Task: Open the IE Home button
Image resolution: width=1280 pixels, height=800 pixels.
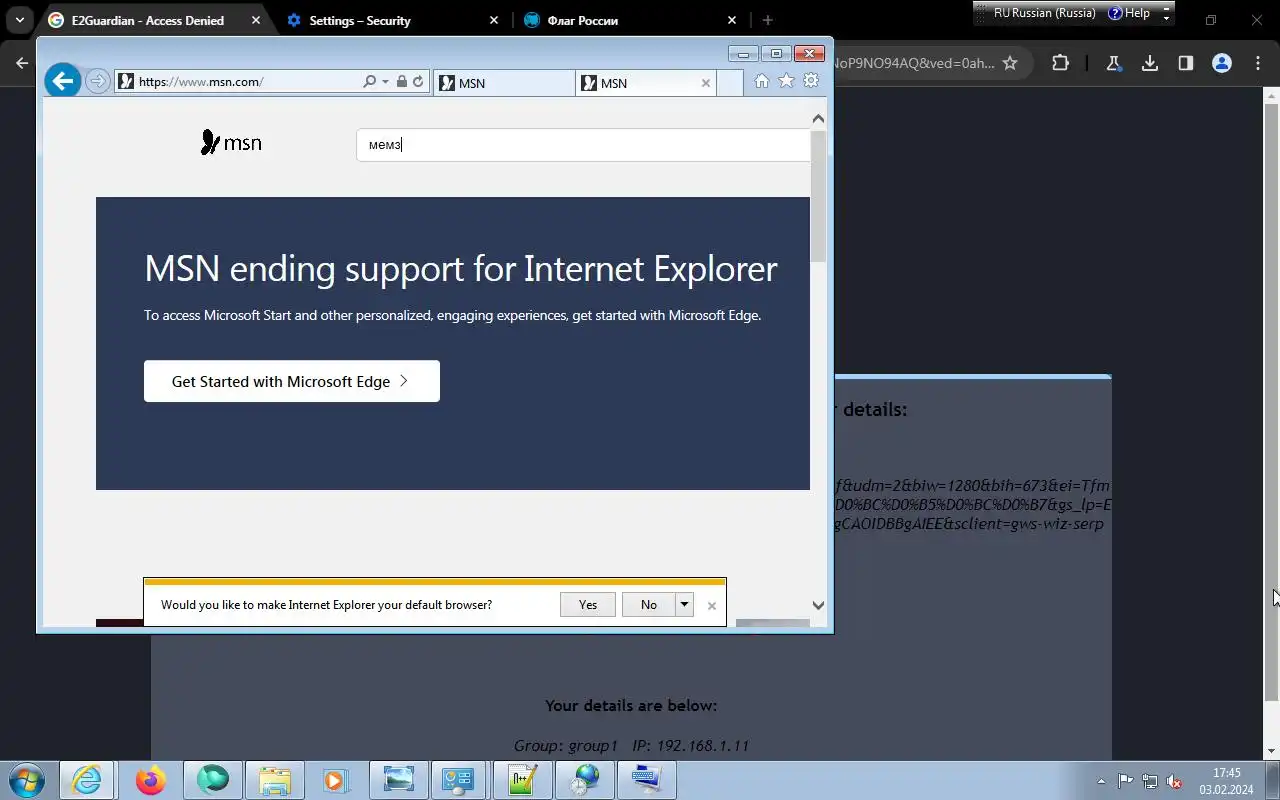Action: pos(762,81)
